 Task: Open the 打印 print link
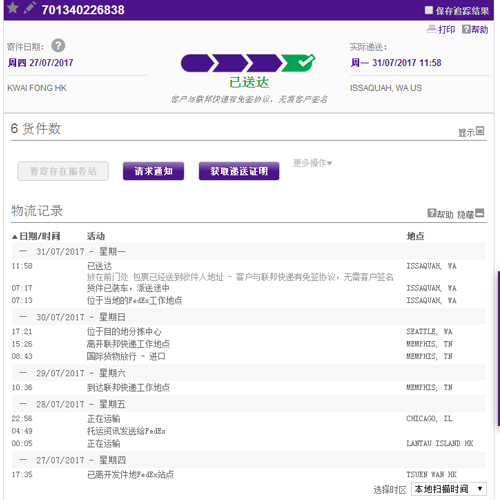446,30
